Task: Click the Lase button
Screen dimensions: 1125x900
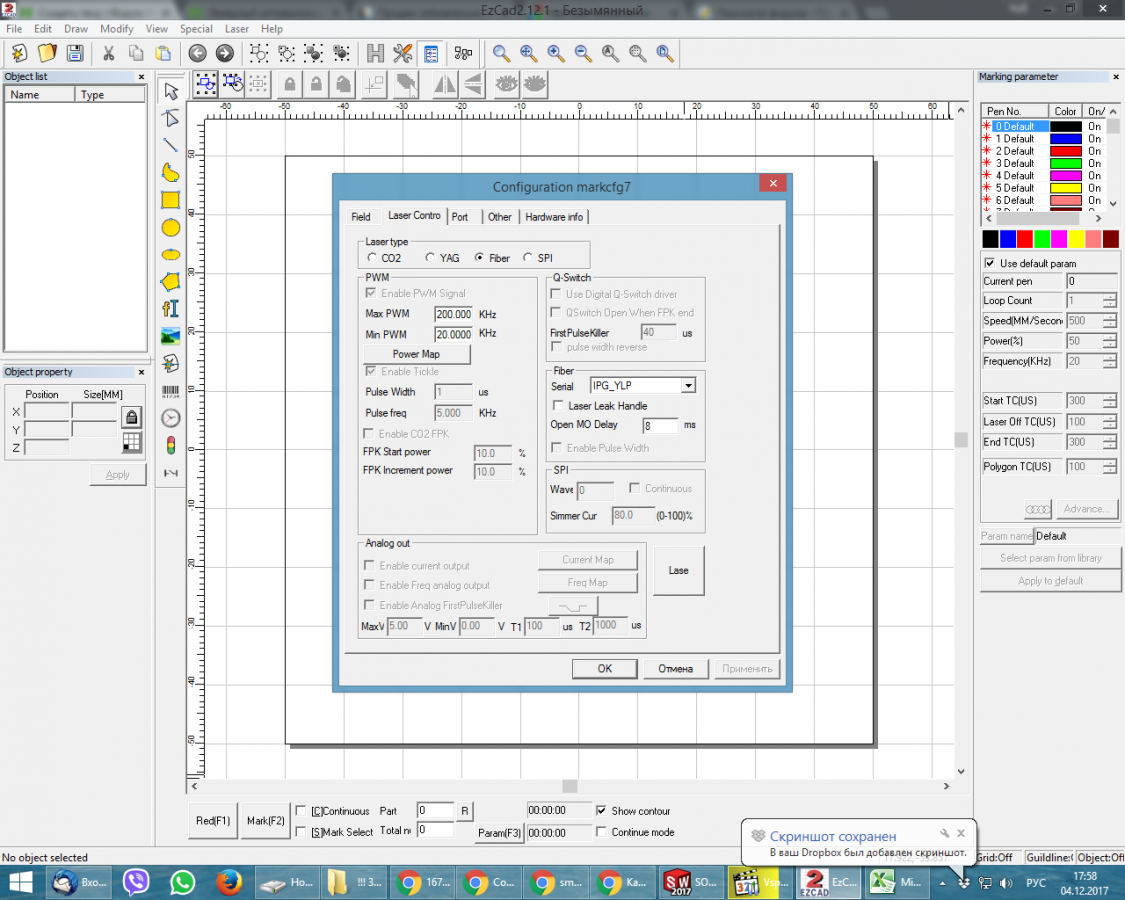Action: click(x=678, y=570)
